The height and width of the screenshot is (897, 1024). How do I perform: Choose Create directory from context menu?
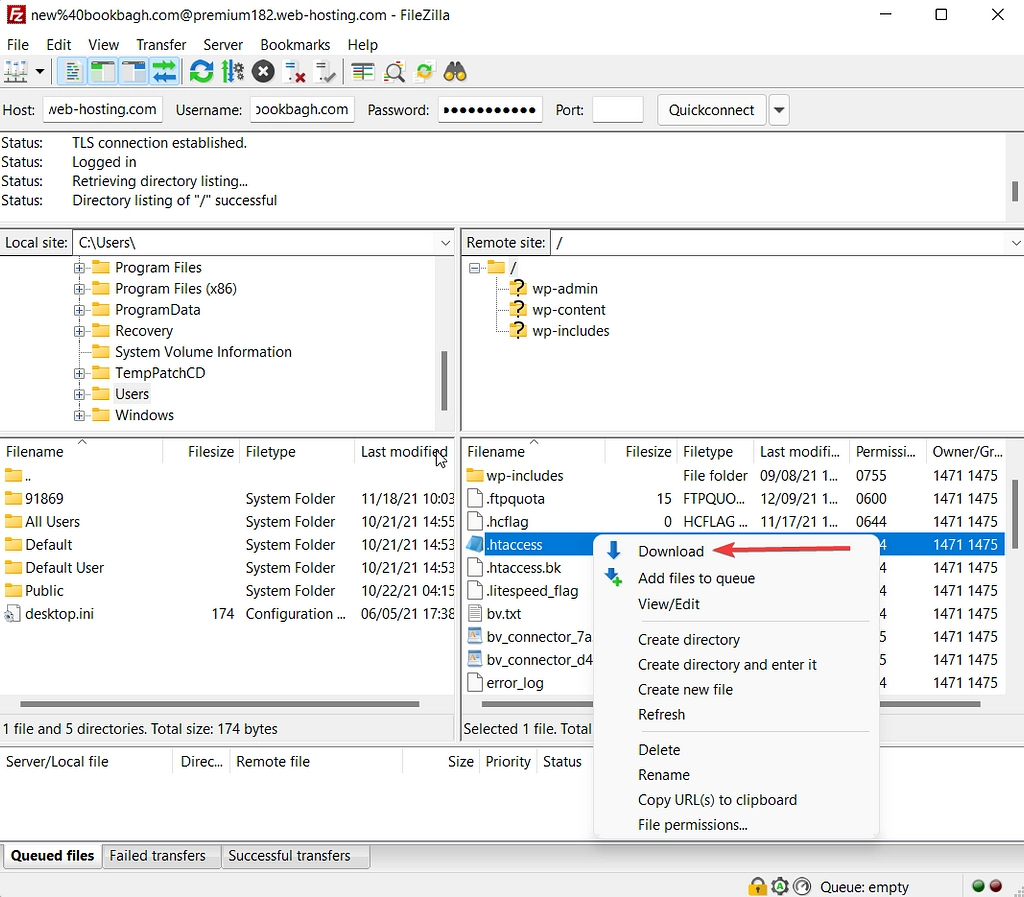pos(689,640)
